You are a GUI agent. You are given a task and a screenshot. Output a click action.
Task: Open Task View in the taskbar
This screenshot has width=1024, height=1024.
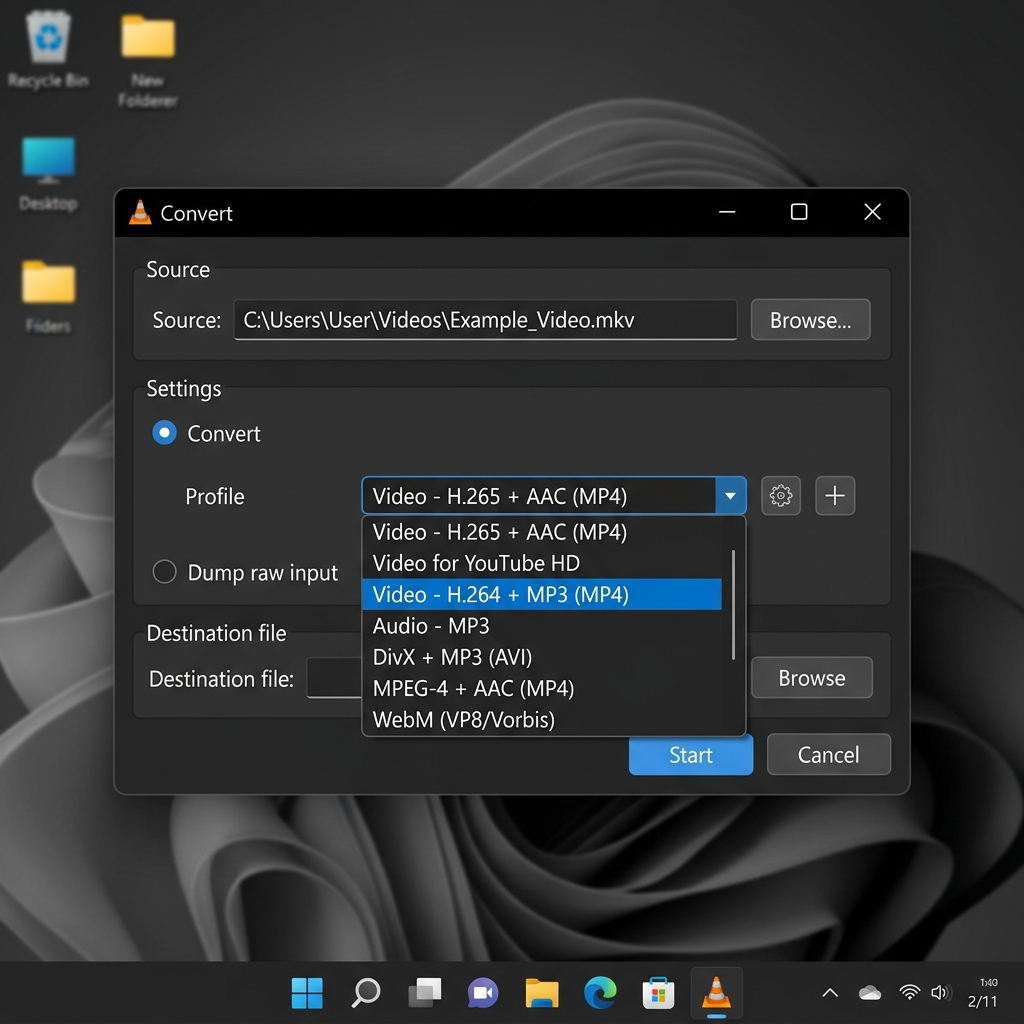(424, 993)
